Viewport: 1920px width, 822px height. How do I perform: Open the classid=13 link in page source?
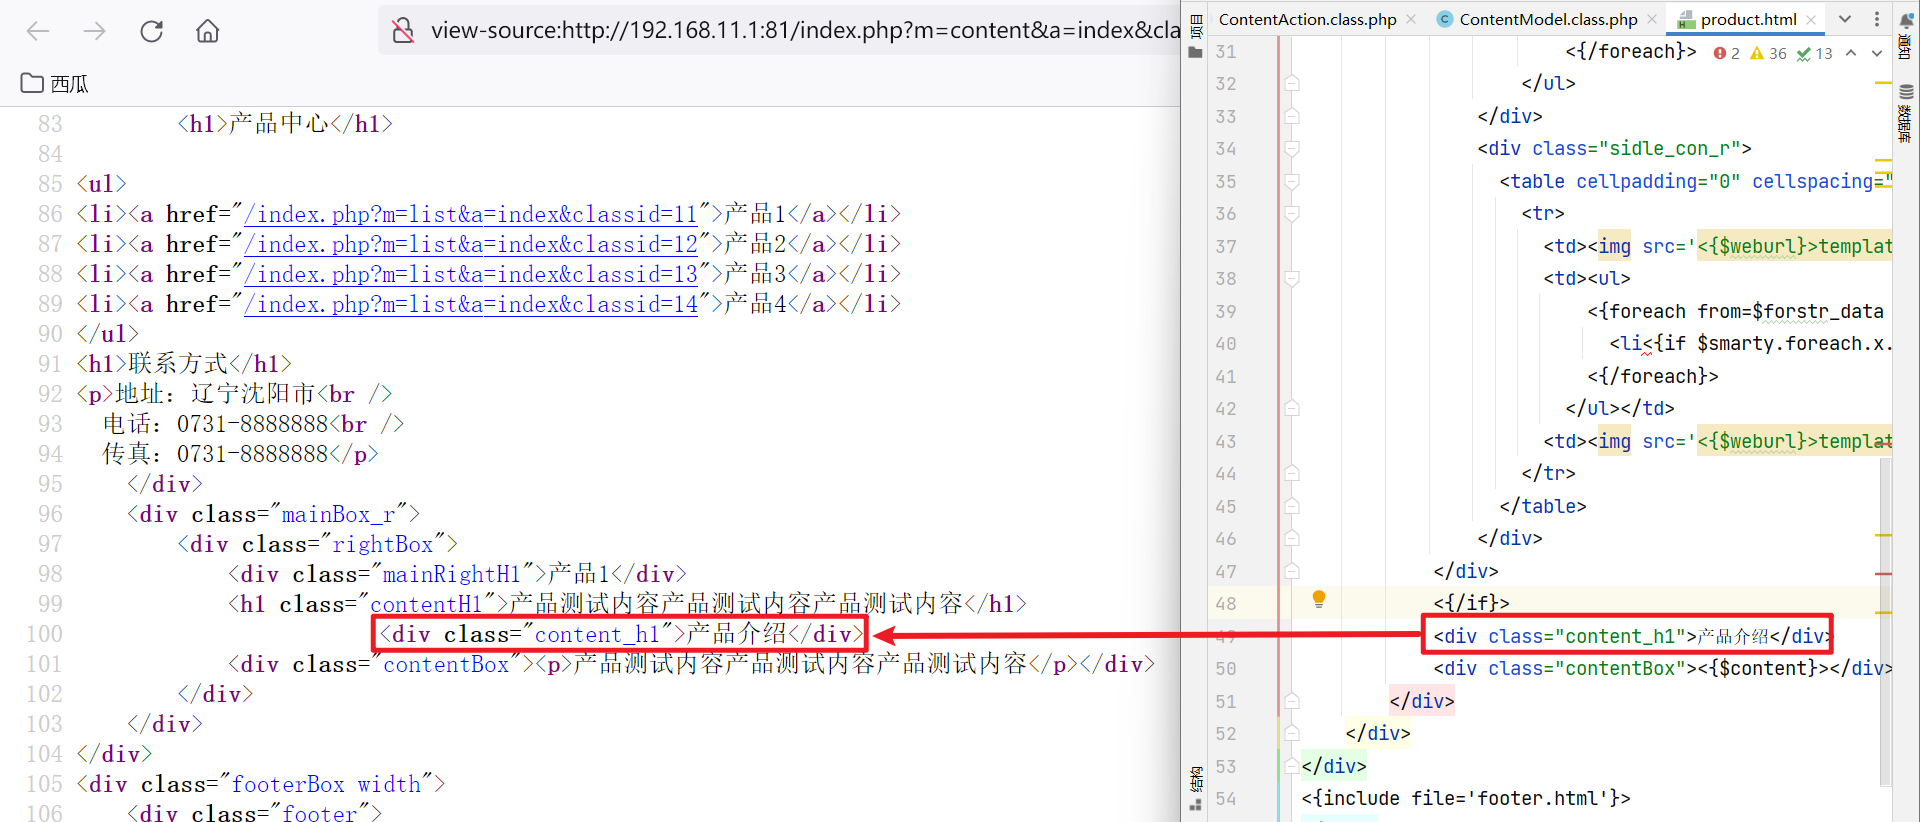471,274
